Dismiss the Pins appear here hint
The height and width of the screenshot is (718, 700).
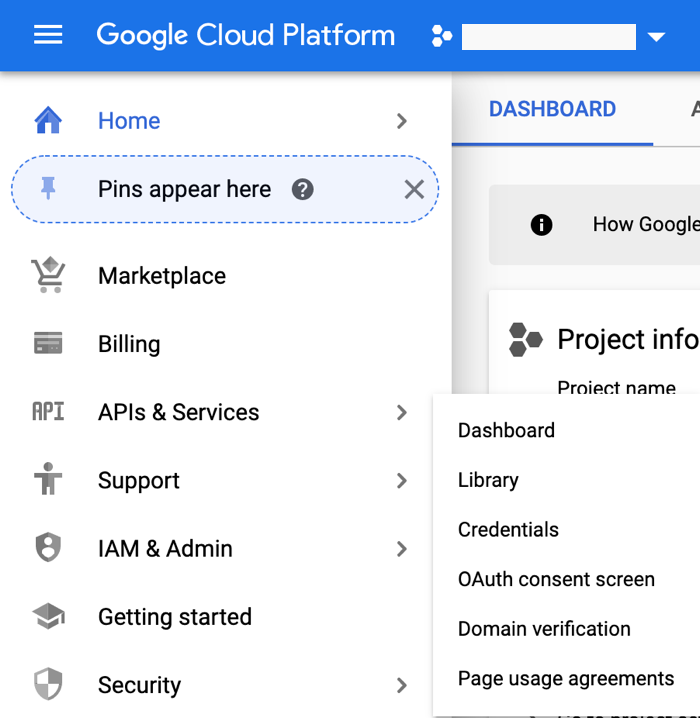(x=414, y=189)
